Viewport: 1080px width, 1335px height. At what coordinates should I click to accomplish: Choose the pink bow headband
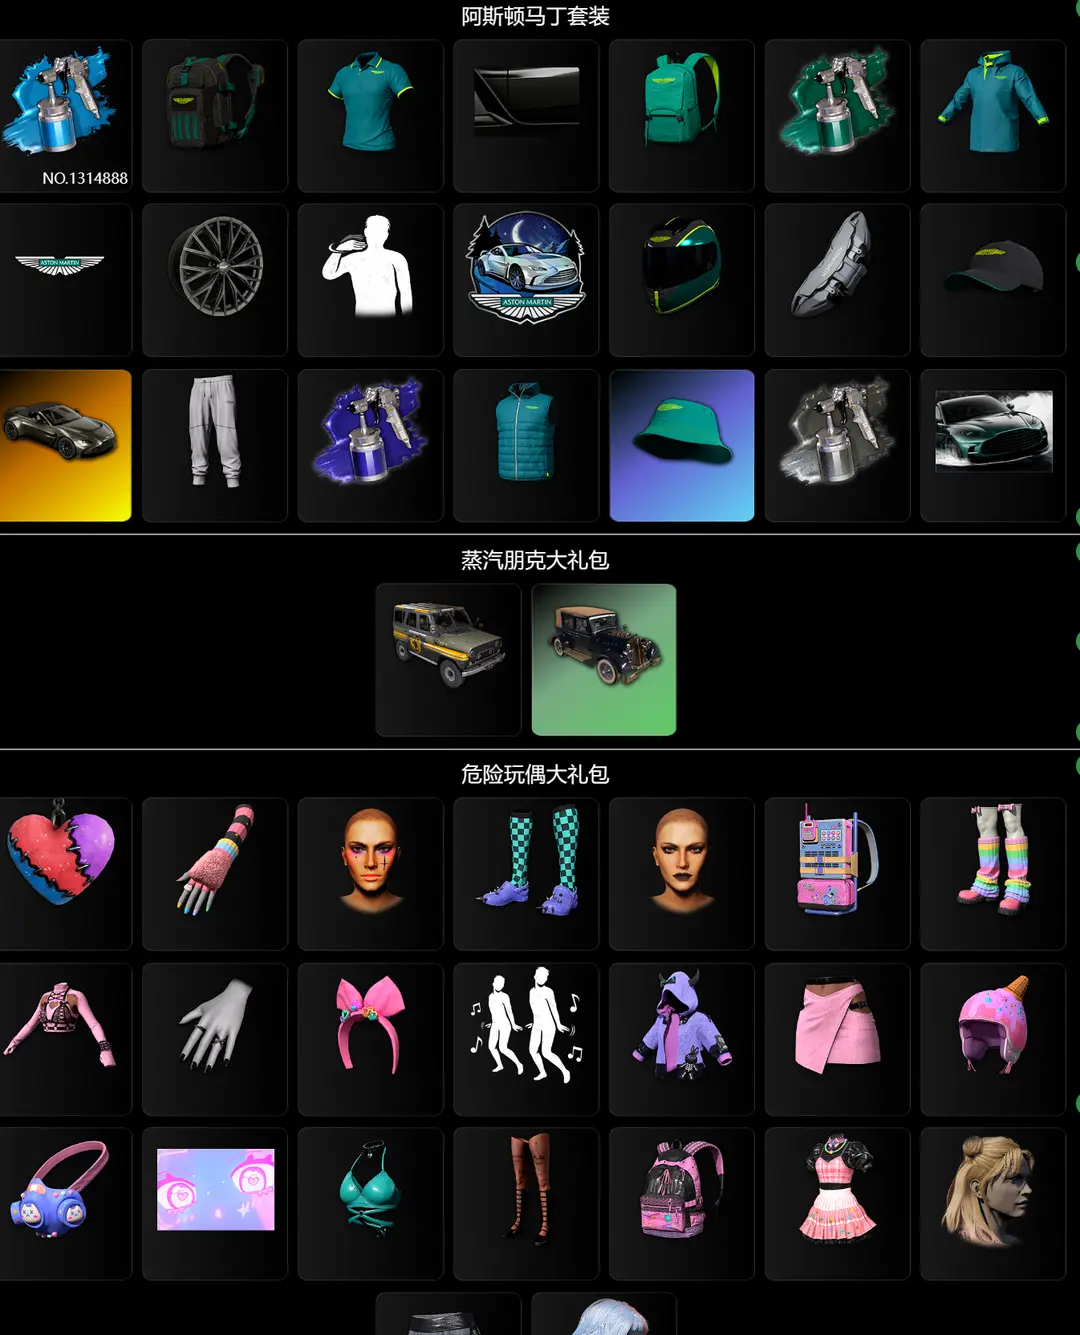(x=370, y=1038)
